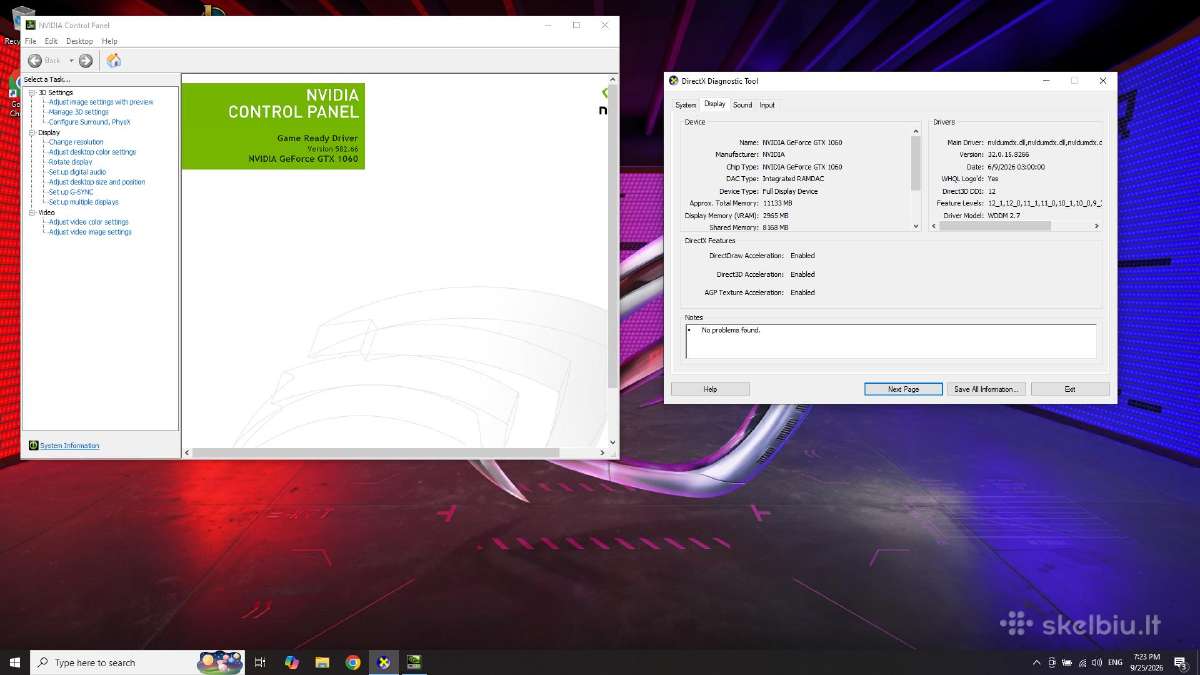Open Adjust desktop color settings
1200x675 pixels.
[x=92, y=152]
